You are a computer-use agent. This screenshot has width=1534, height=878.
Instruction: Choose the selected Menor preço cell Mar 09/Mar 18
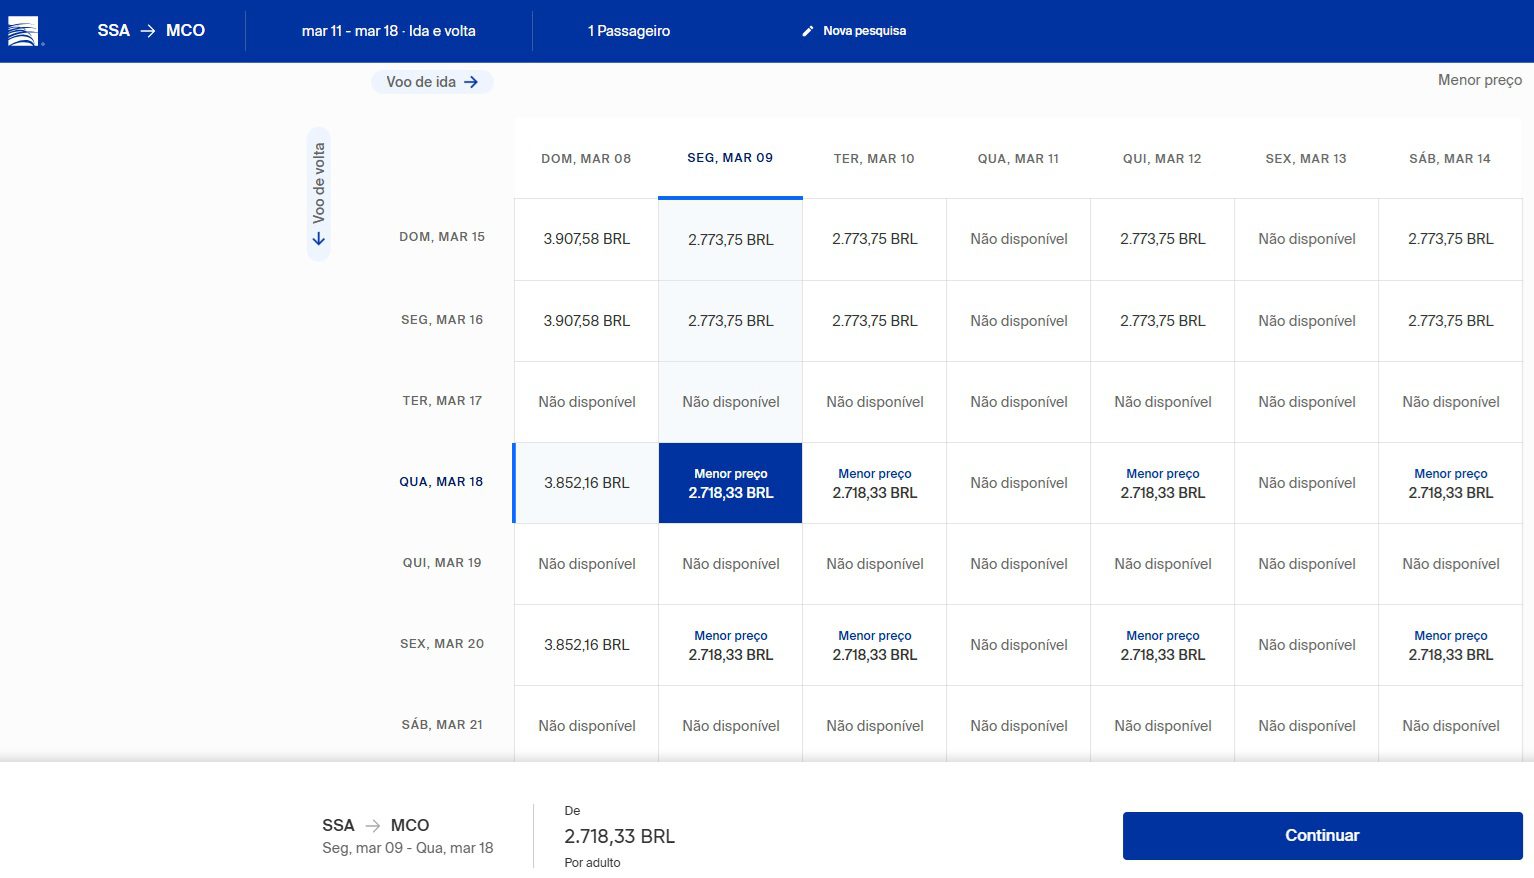tap(730, 483)
